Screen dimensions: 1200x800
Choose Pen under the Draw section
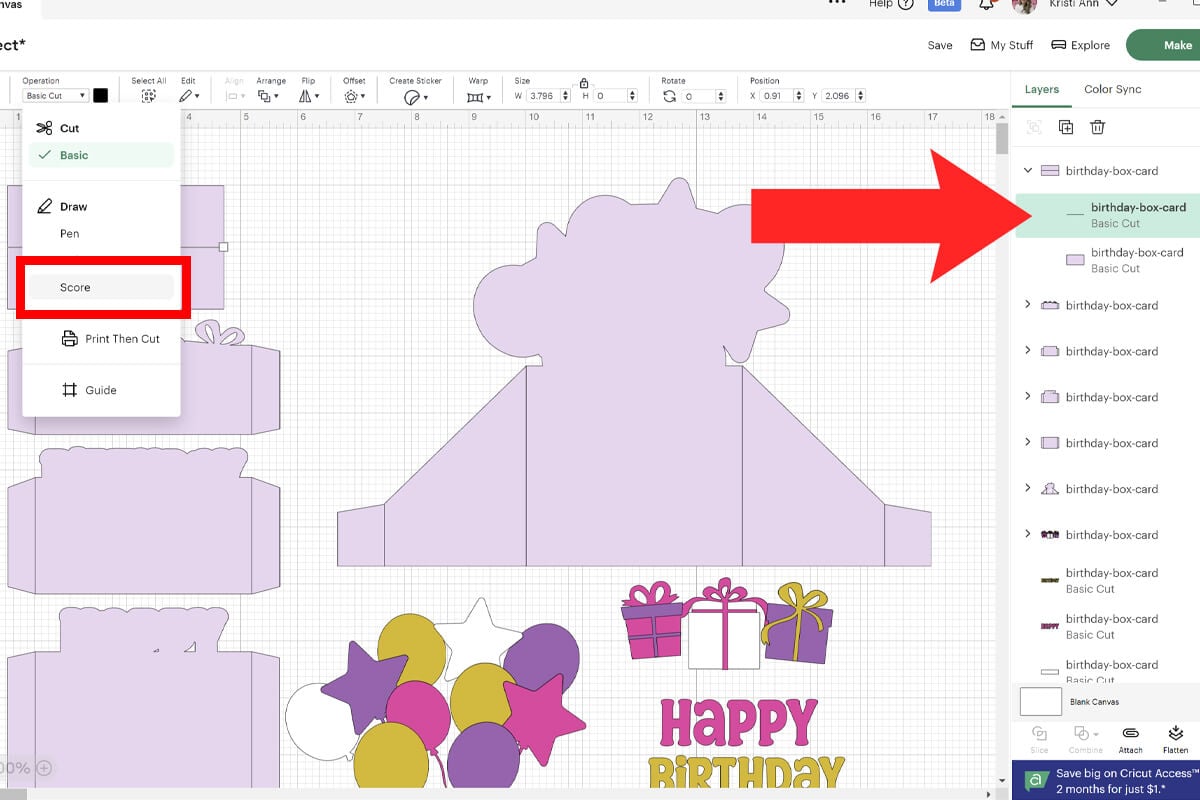pos(69,233)
